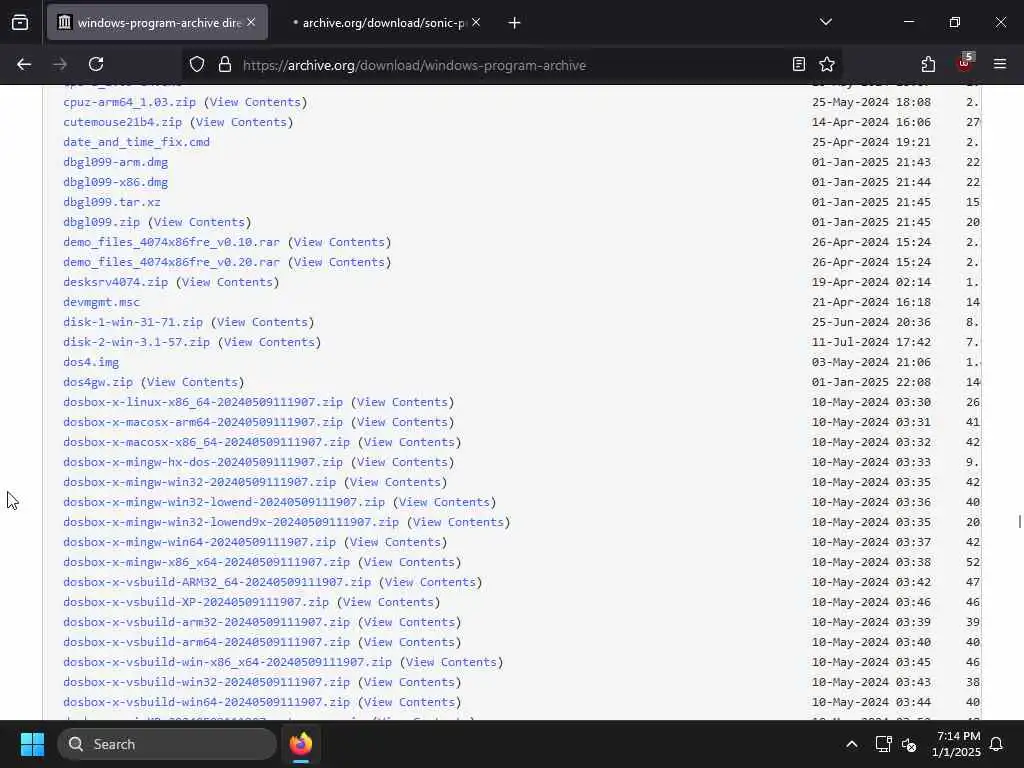Download dbgl099.tar.xz
The height and width of the screenshot is (768, 1024).
(x=112, y=202)
